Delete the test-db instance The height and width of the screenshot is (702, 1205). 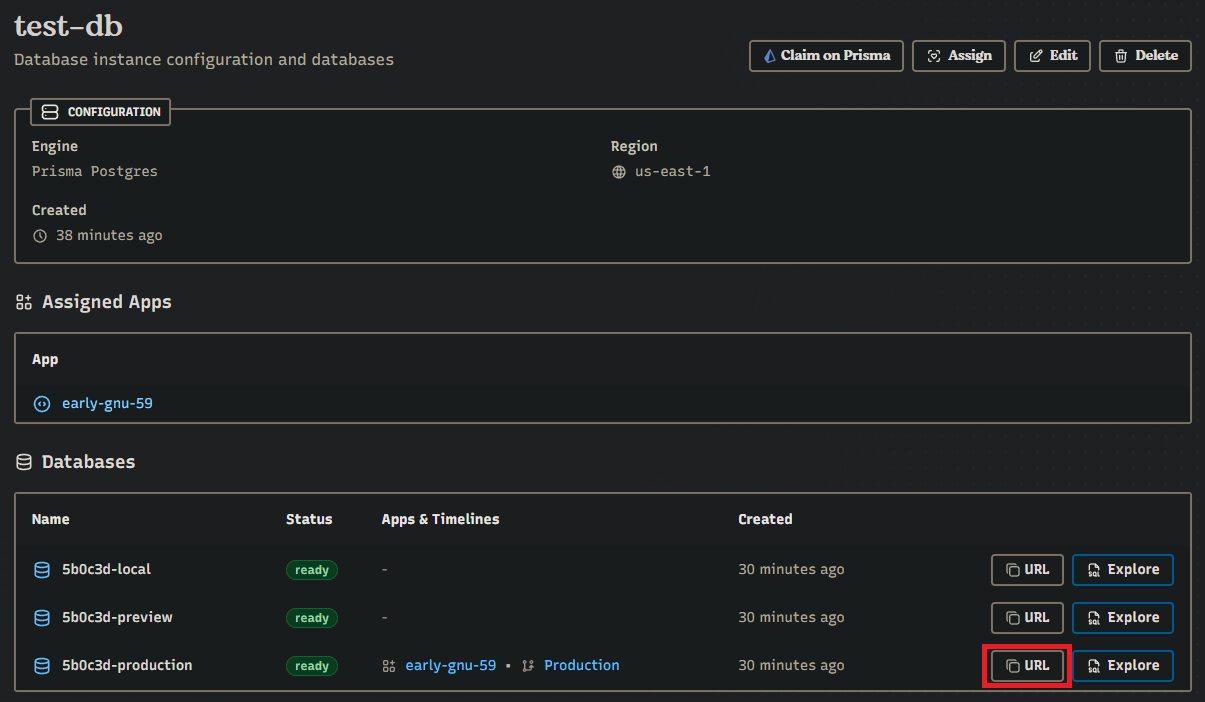1145,56
